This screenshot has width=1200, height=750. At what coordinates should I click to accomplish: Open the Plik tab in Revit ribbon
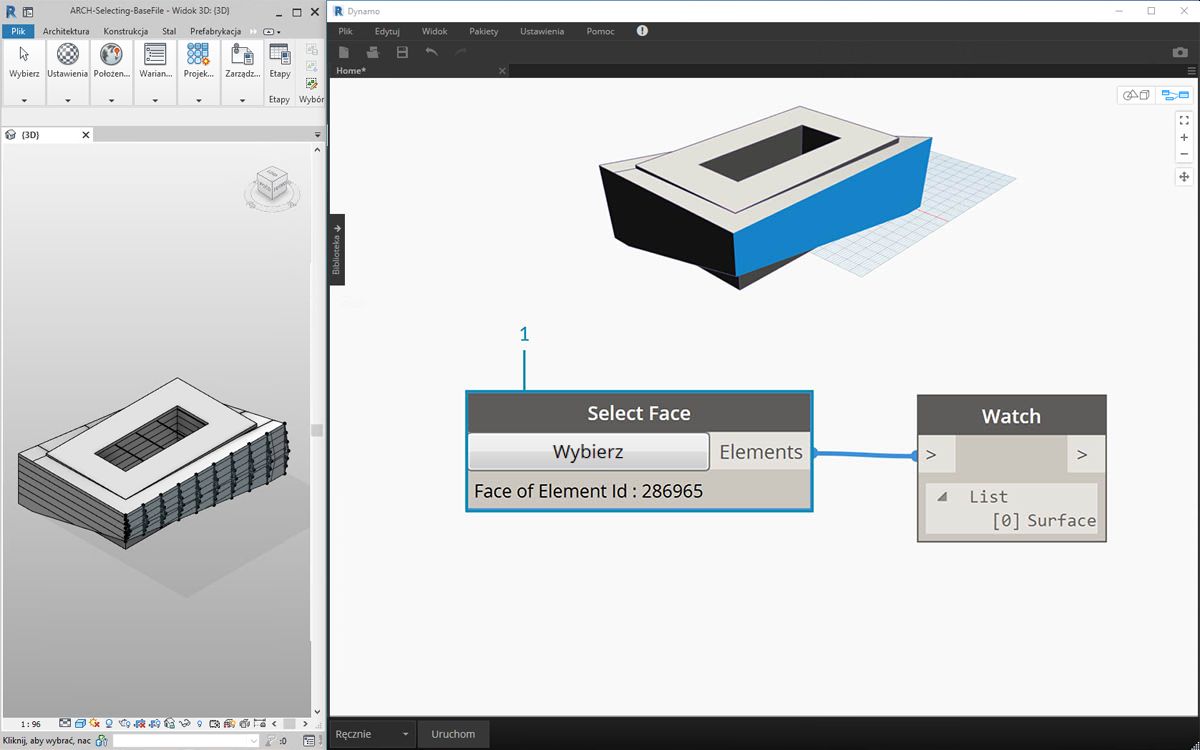(x=18, y=32)
